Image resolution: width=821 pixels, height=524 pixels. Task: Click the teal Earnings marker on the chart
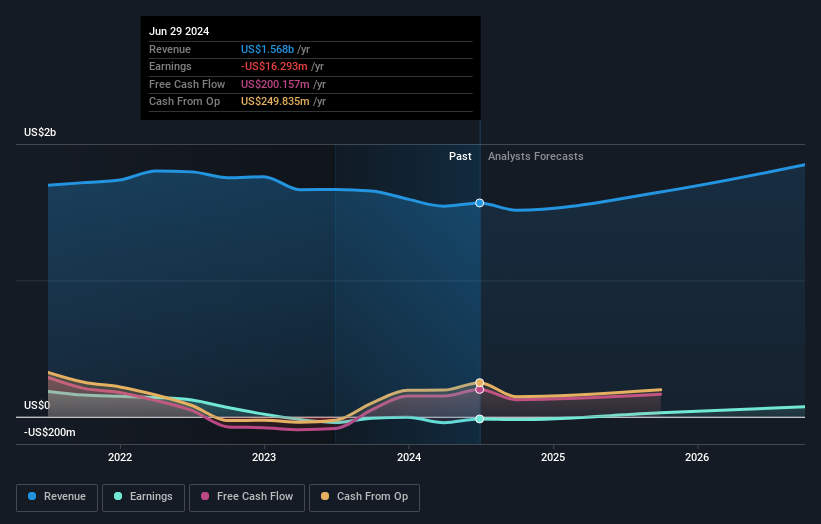[480, 419]
